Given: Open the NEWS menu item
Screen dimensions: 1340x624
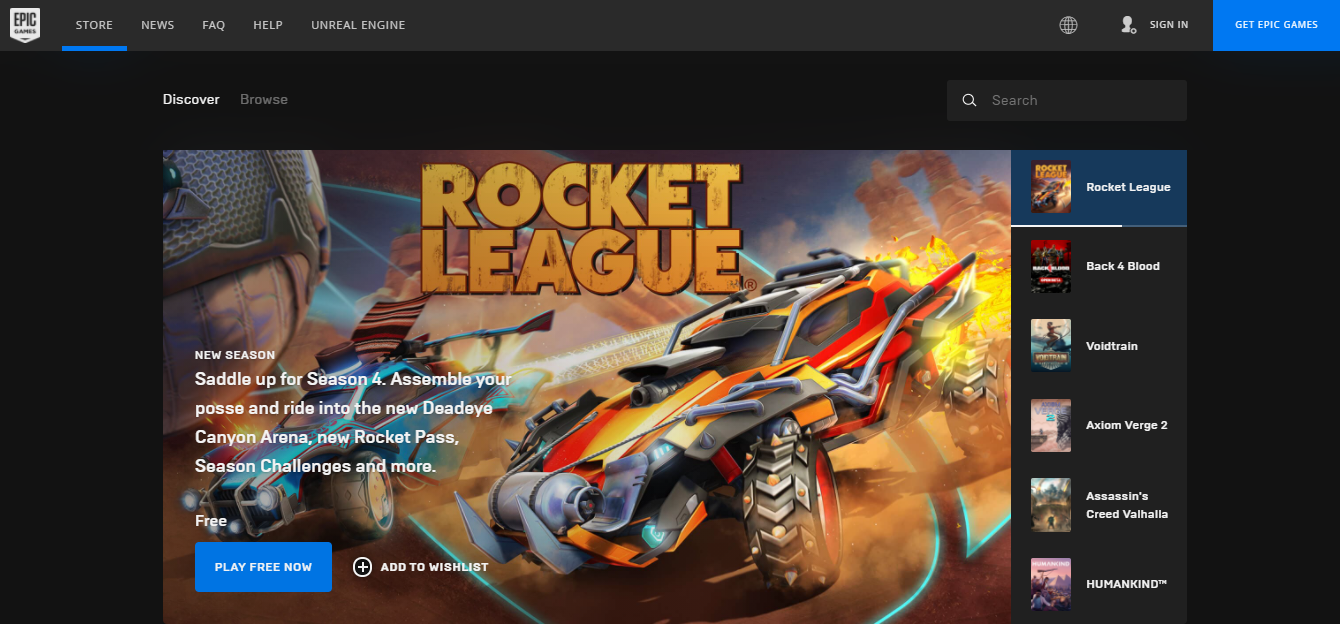Looking at the screenshot, I should (x=158, y=25).
